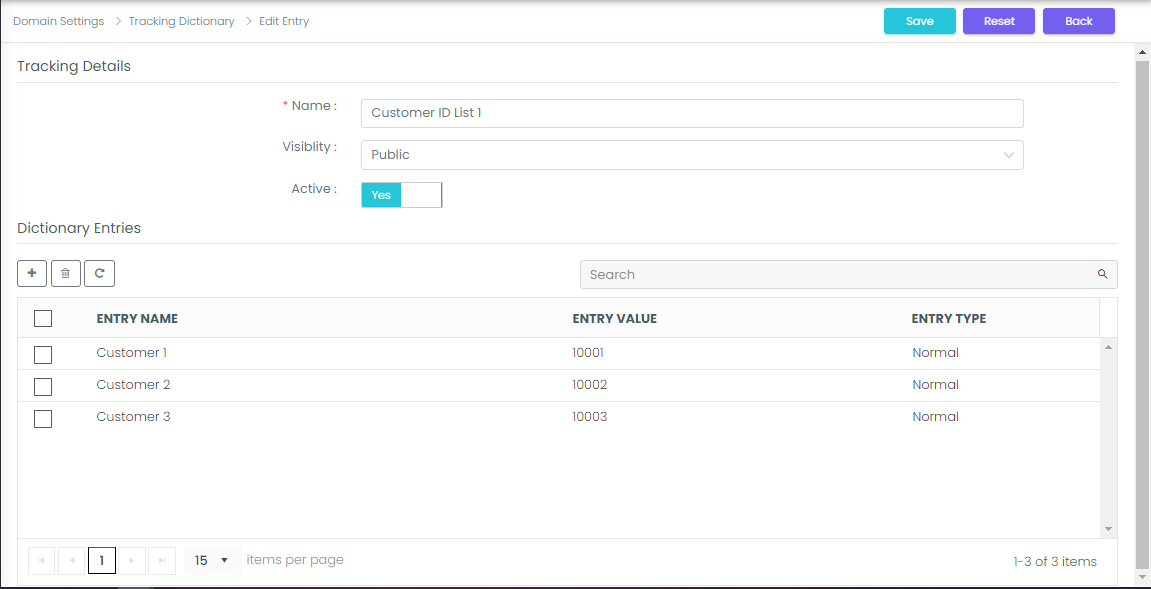Sort by ENTRY TYPE column header
1151x589 pixels.
coord(949,319)
